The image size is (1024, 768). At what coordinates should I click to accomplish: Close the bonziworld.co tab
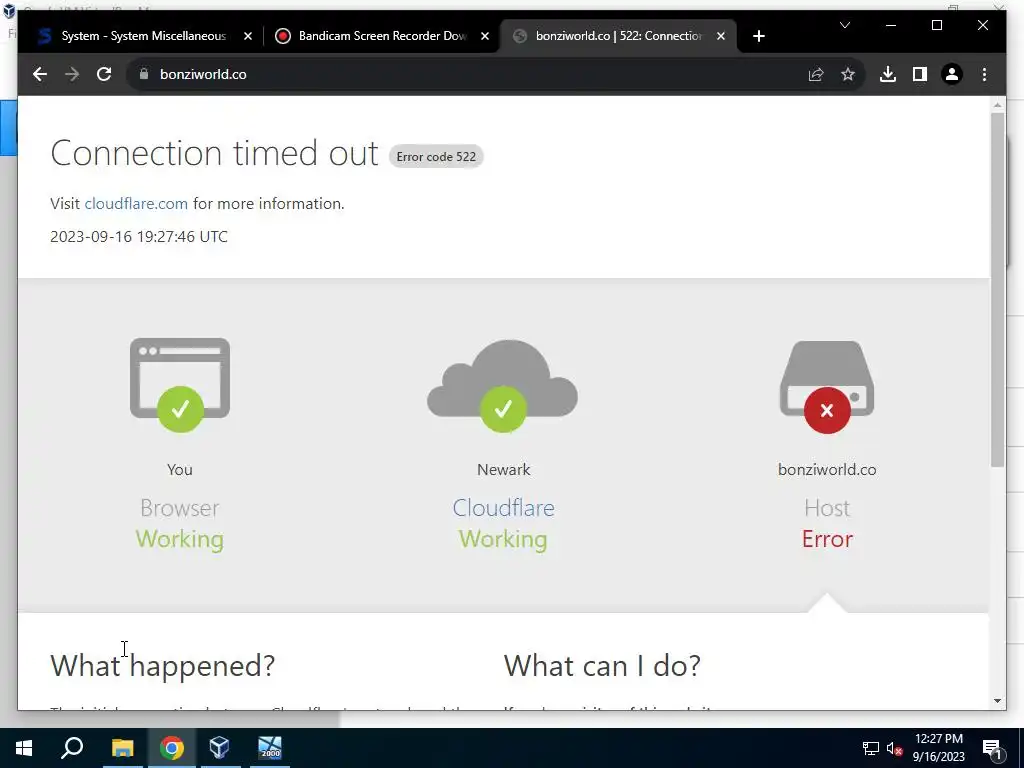pyautogui.click(x=720, y=37)
